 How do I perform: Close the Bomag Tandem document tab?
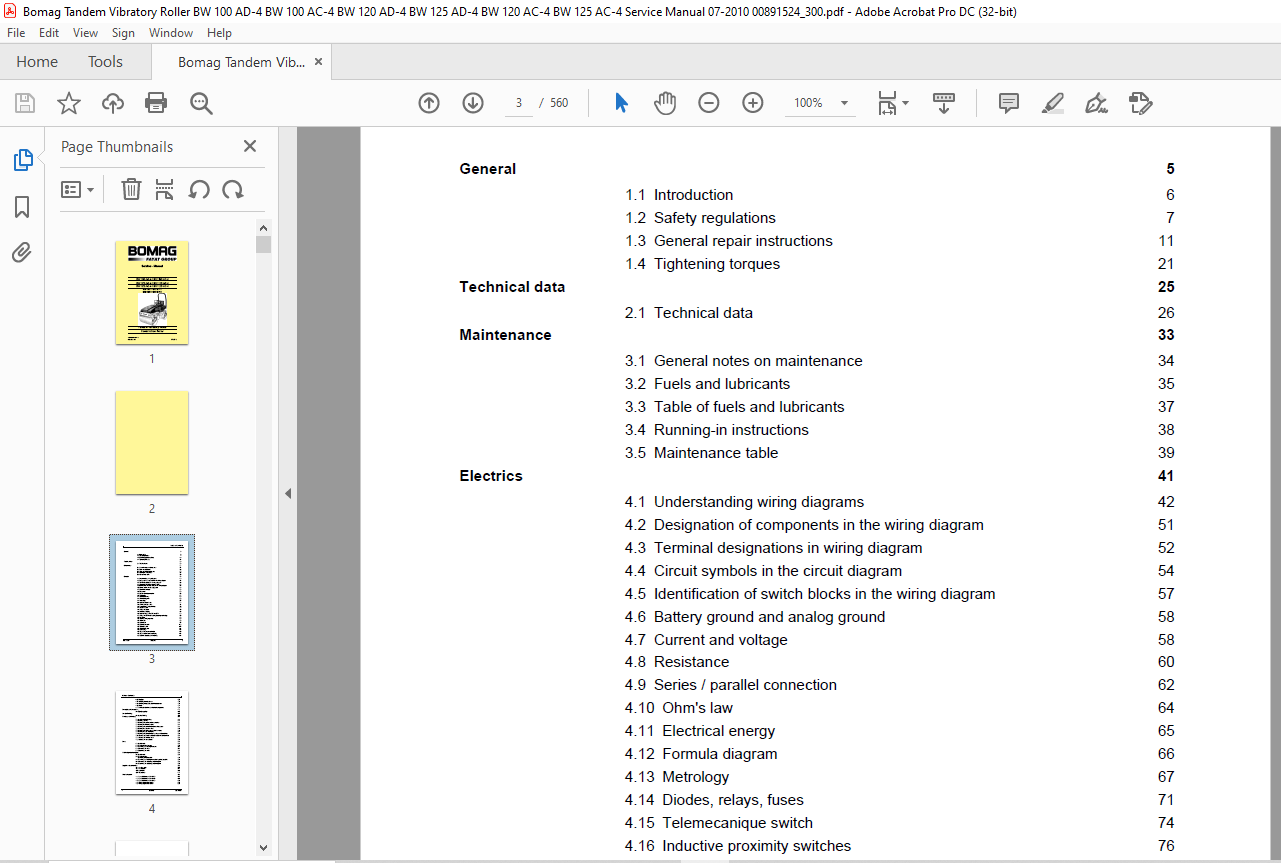pos(318,62)
